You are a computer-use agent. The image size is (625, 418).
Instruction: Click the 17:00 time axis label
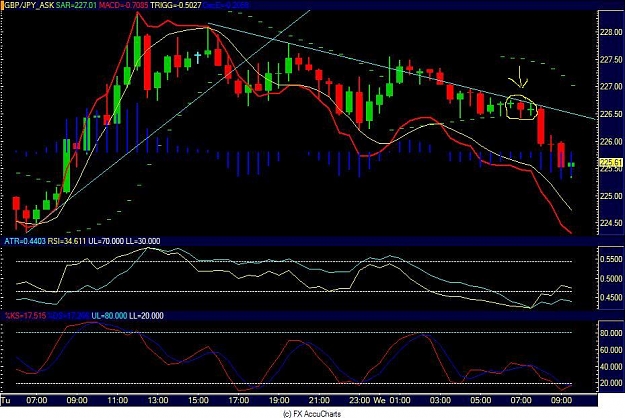[x=239, y=400]
